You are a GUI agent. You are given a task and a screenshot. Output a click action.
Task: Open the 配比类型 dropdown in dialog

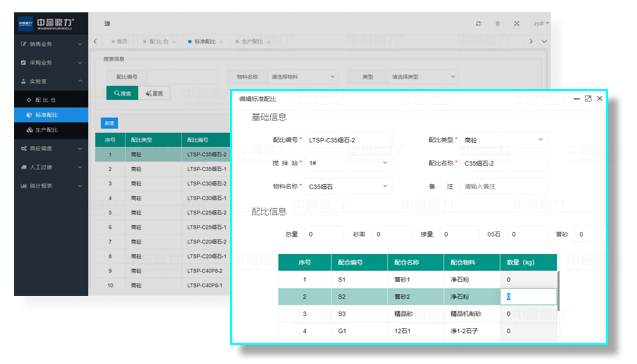503,140
